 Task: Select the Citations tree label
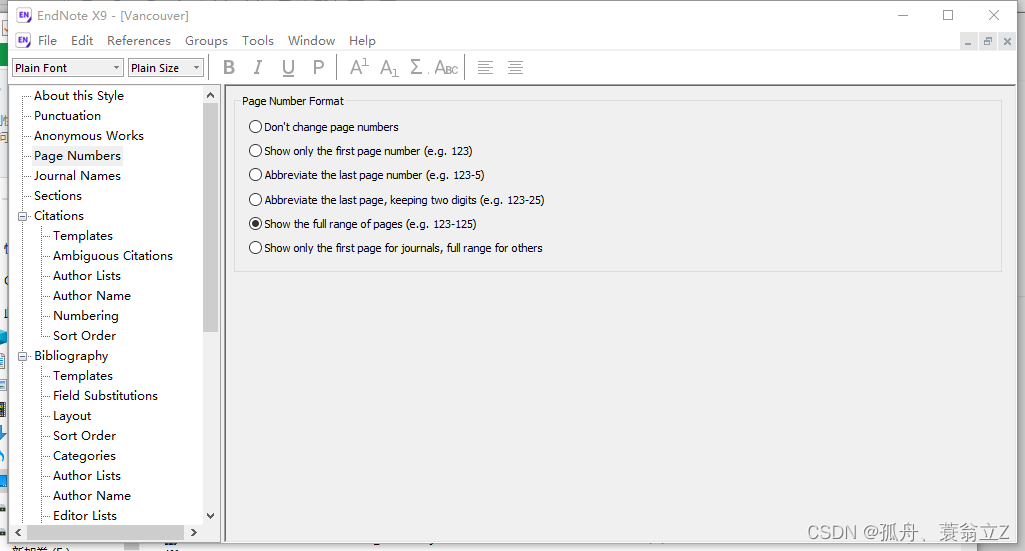pos(59,216)
